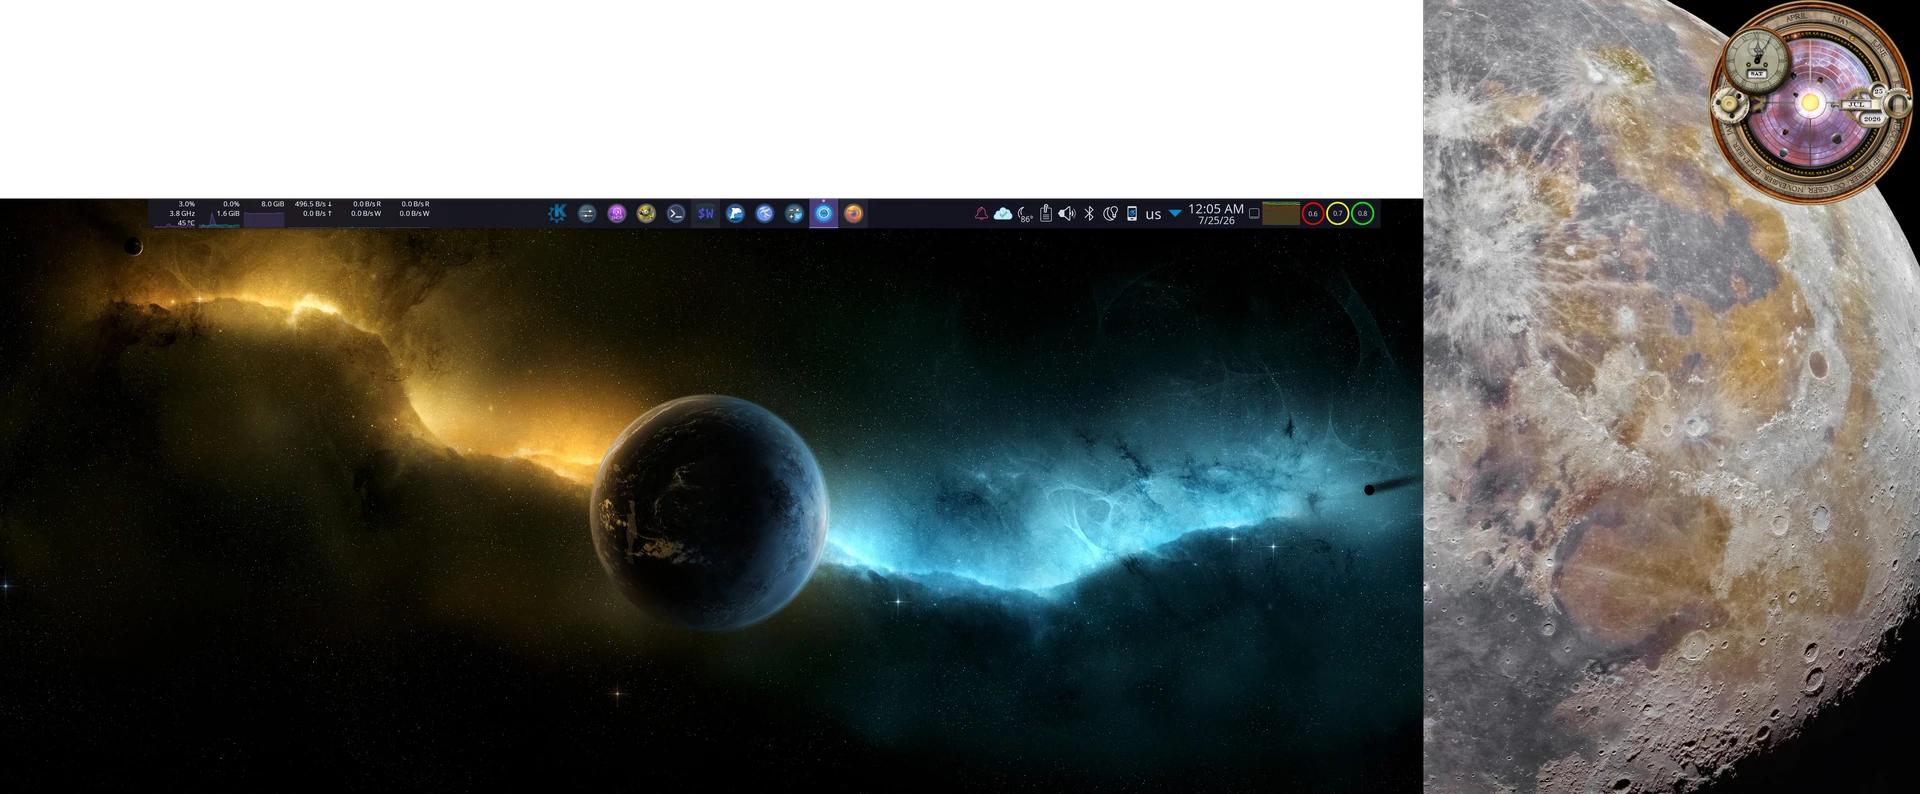Click the yellow 0.7 load circle

coord(1338,213)
